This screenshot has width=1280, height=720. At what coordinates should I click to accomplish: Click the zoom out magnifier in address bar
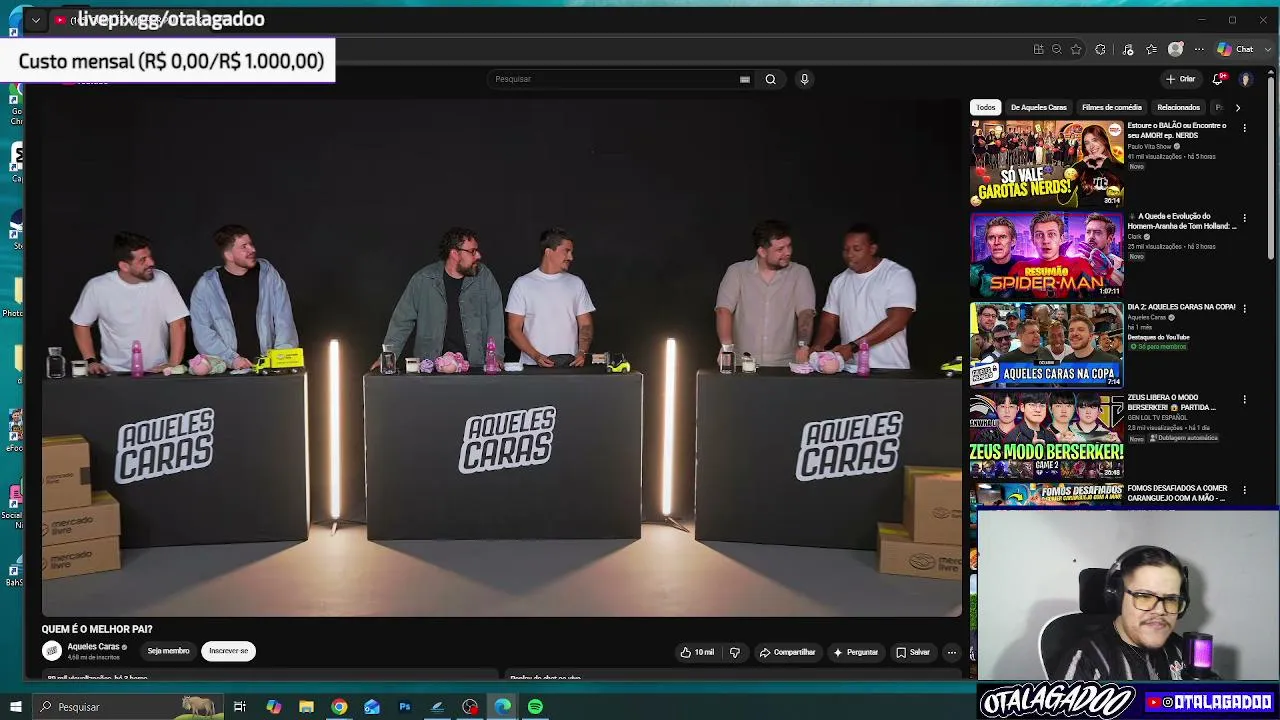1057,49
